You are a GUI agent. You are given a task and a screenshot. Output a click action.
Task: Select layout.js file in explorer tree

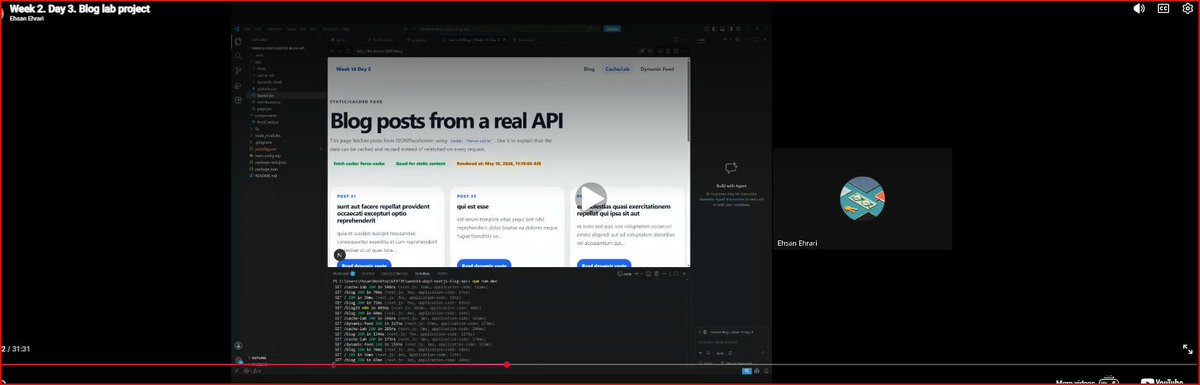click(266, 95)
